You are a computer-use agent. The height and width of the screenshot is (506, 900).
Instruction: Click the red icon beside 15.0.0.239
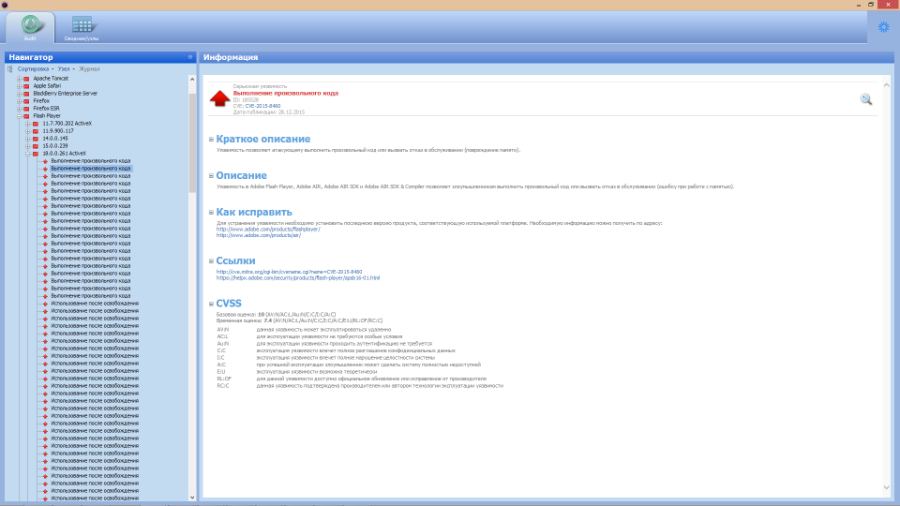(36, 146)
